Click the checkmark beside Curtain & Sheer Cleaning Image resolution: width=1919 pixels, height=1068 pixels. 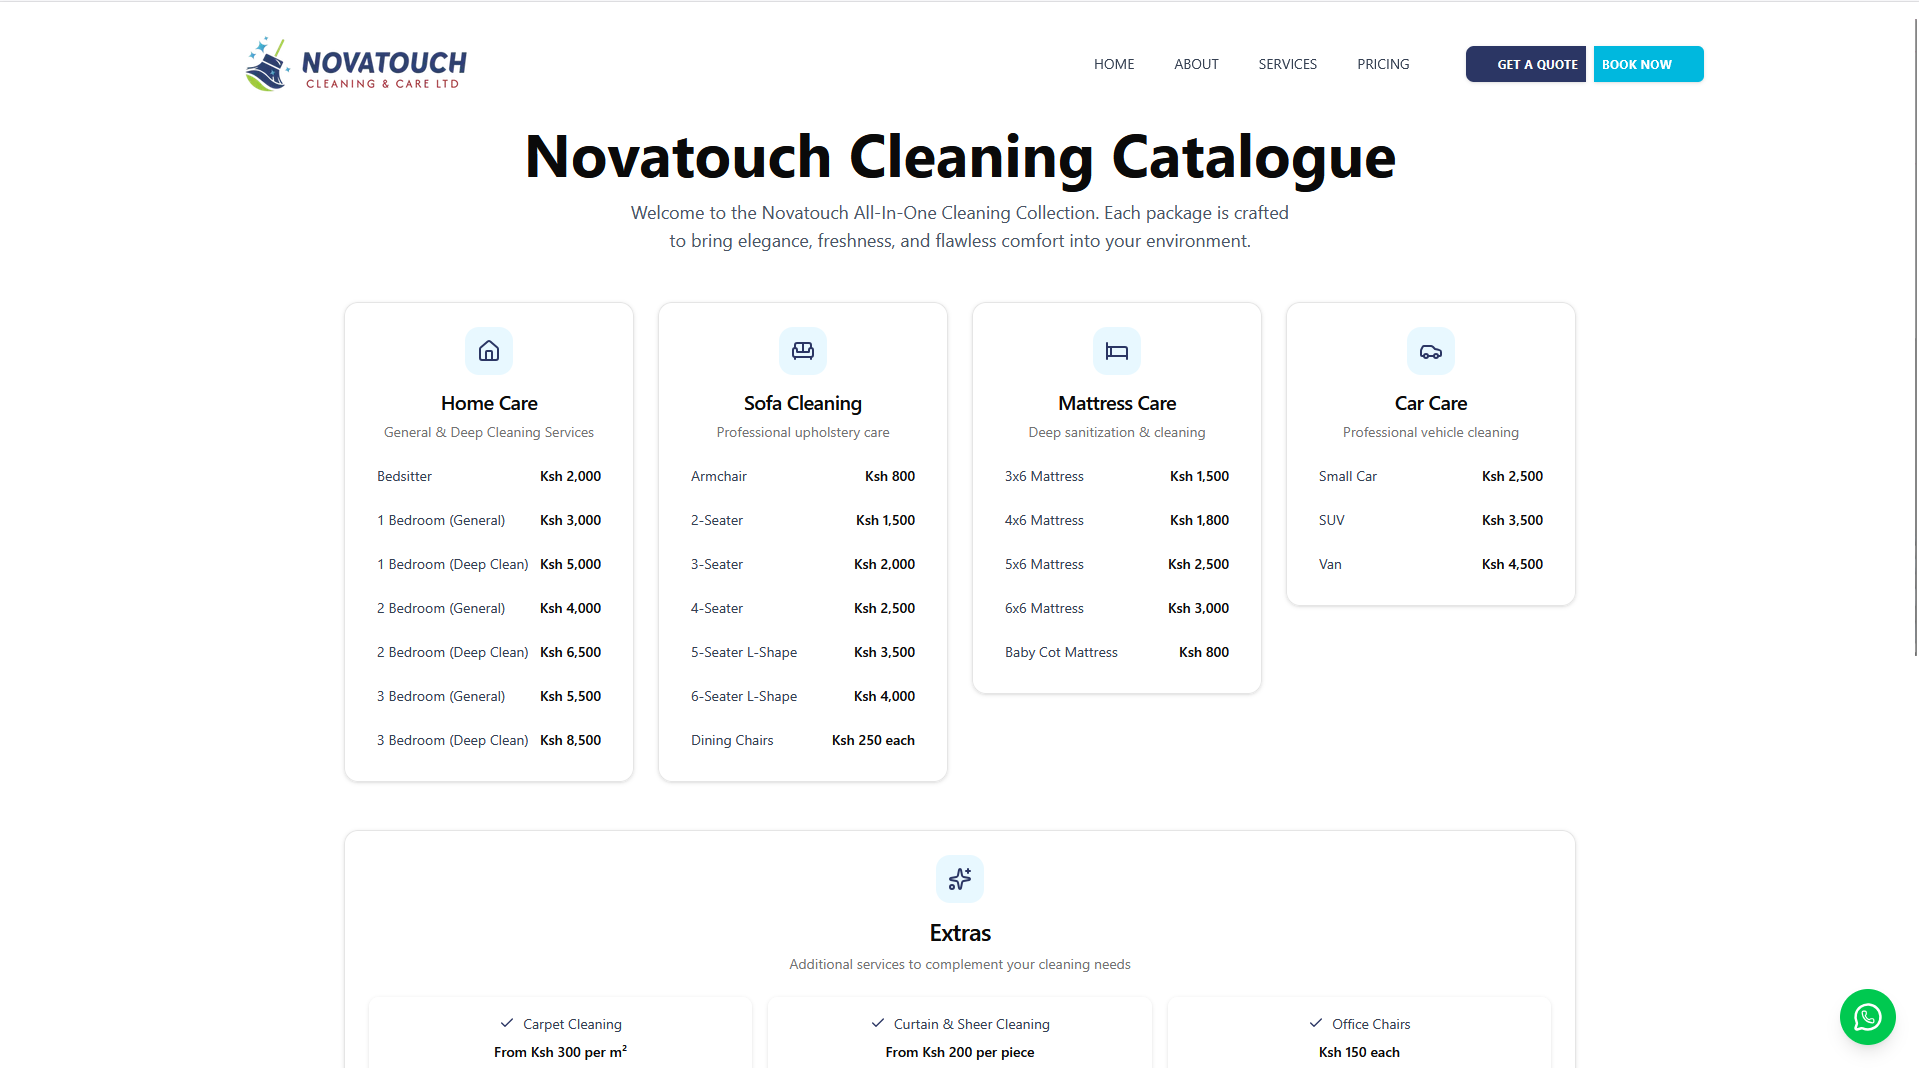[x=878, y=1023]
